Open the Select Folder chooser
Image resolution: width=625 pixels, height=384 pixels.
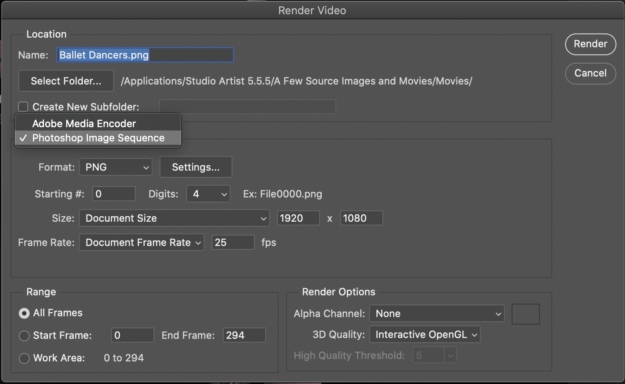click(66, 81)
